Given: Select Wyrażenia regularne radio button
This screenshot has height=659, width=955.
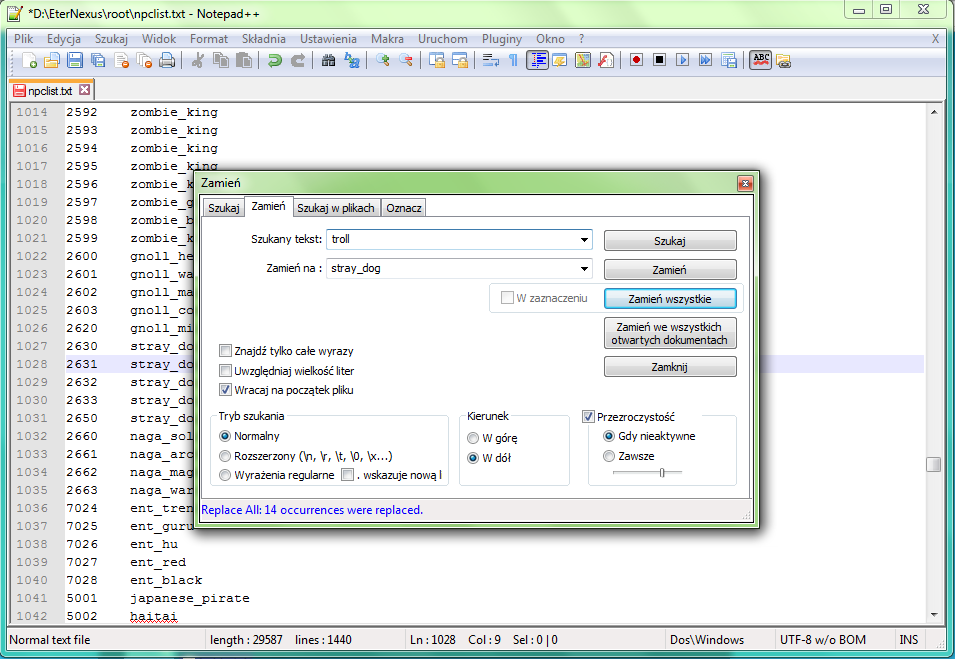Looking at the screenshot, I should [x=225, y=475].
